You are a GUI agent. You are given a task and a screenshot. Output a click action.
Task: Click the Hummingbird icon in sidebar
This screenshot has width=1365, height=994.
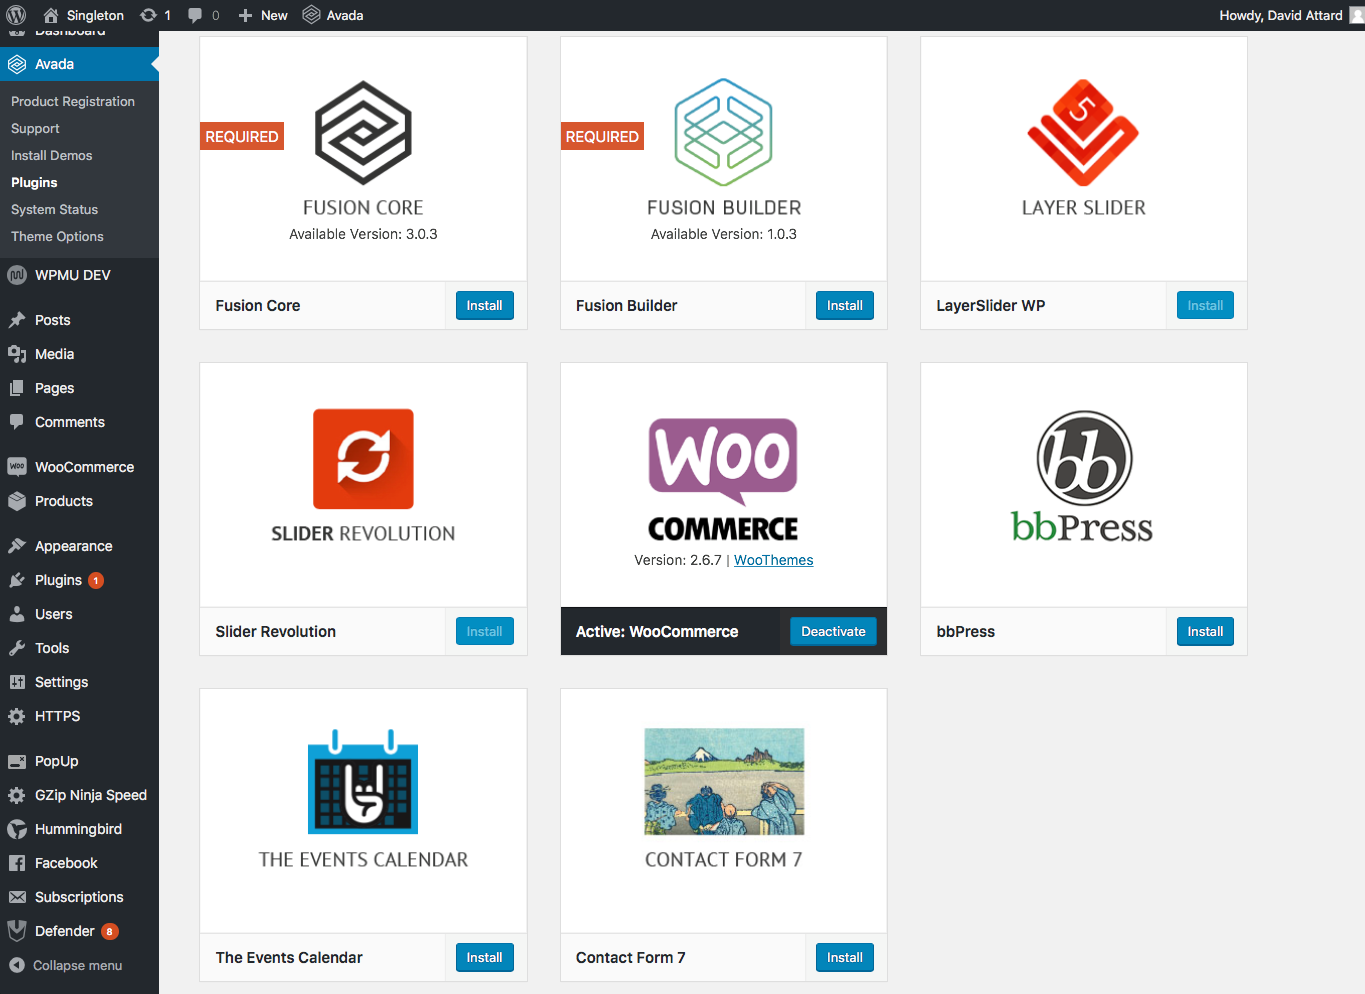pos(17,829)
